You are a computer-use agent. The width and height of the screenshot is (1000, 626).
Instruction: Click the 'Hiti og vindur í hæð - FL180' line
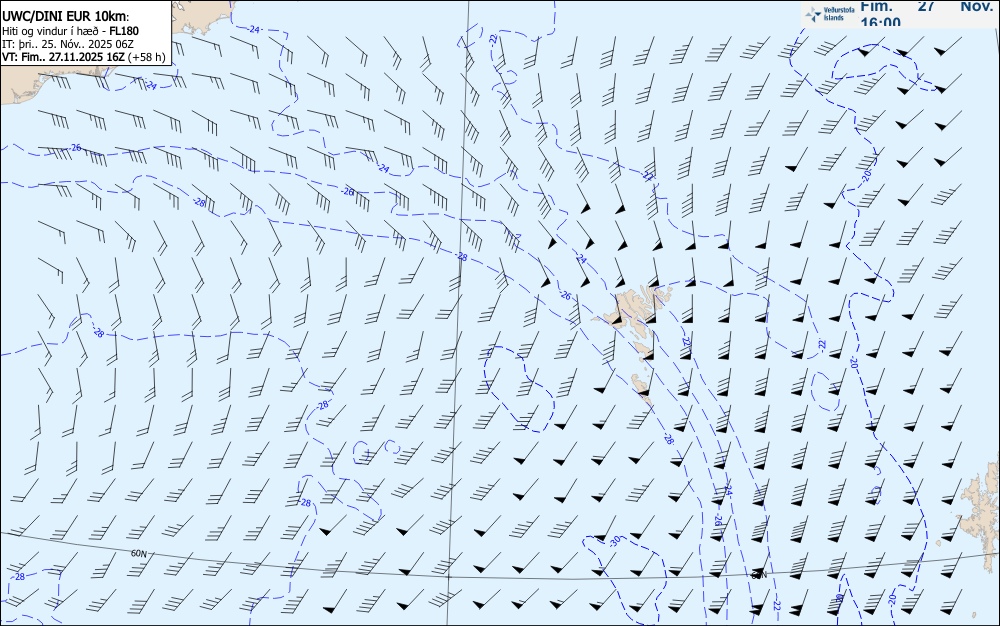pos(70,31)
